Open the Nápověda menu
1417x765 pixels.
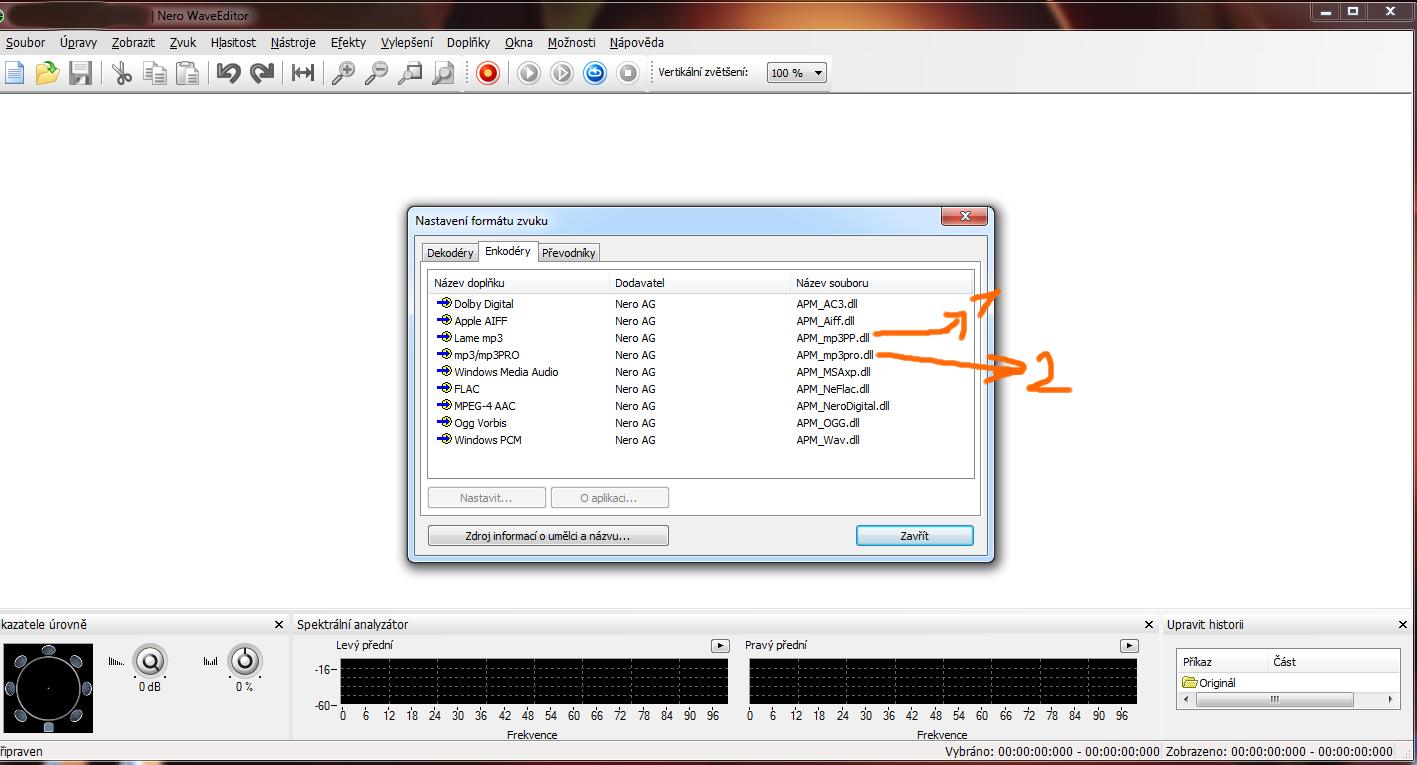click(x=637, y=43)
